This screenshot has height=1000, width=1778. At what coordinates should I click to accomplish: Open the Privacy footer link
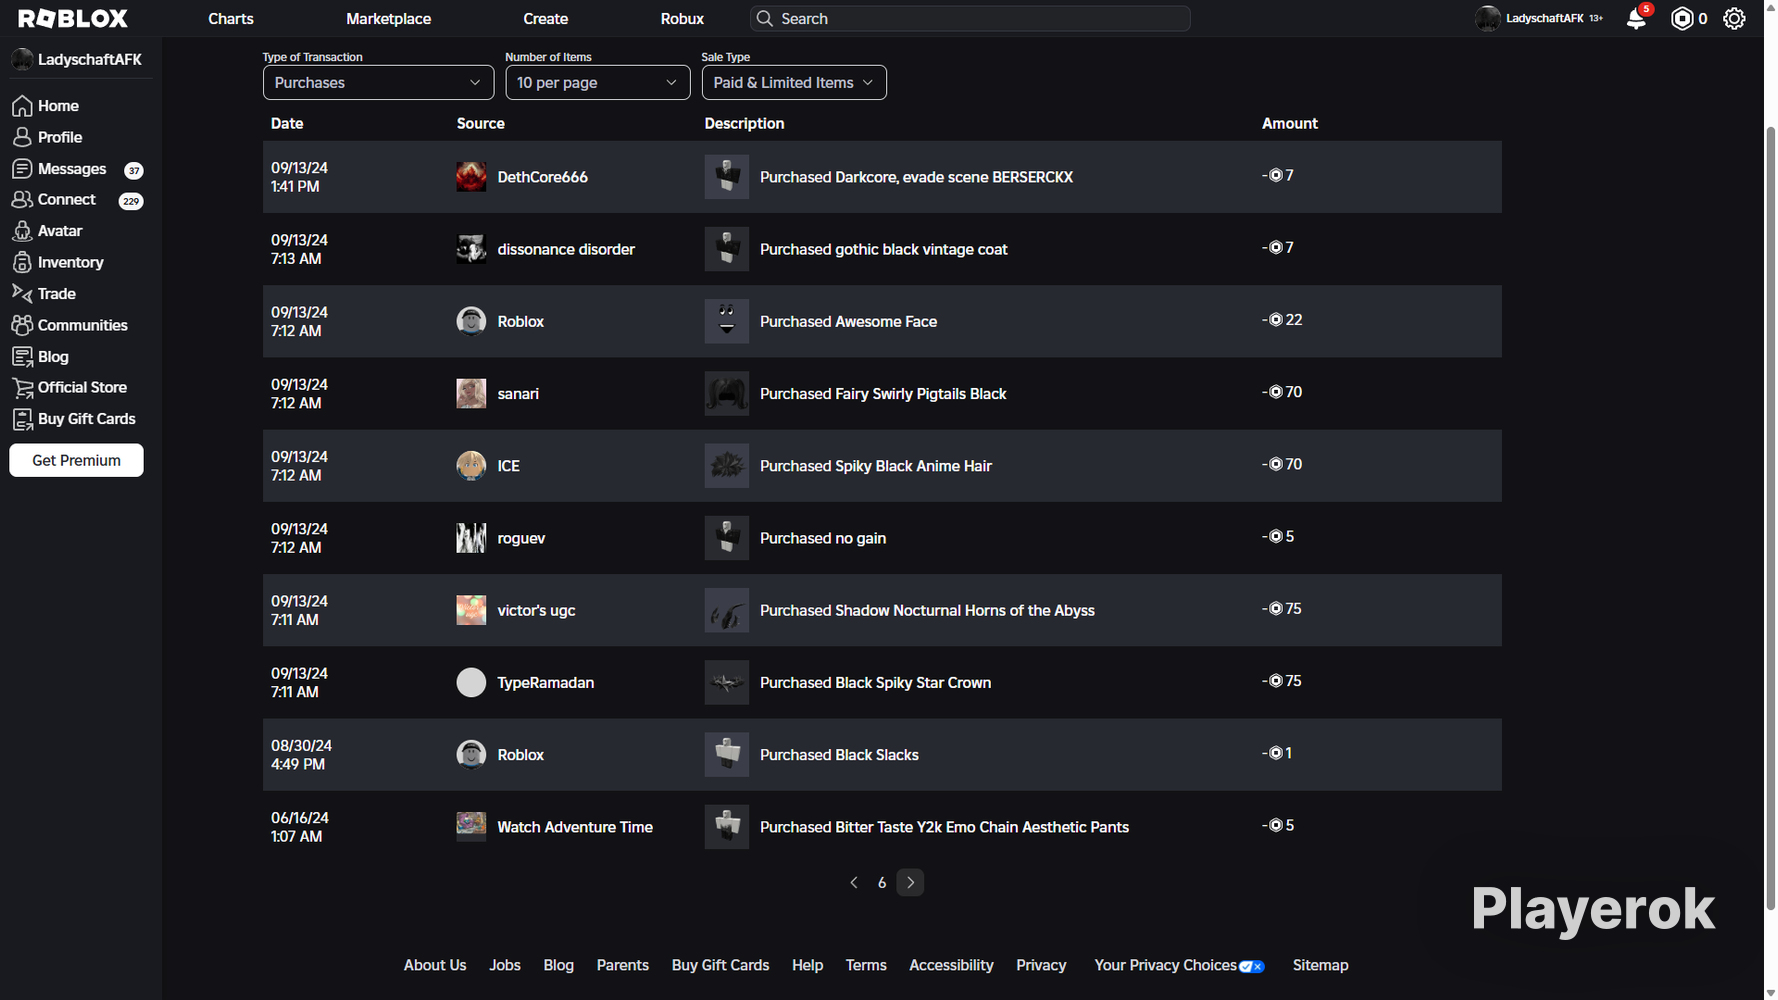(x=1041, y=965)
